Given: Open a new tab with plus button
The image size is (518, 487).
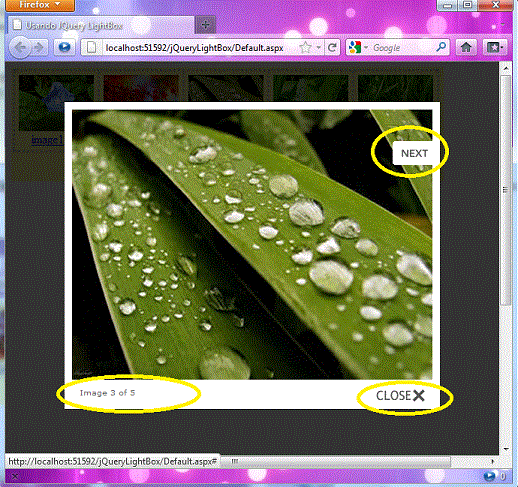Looking at the screenshot, I should (205, 25).
